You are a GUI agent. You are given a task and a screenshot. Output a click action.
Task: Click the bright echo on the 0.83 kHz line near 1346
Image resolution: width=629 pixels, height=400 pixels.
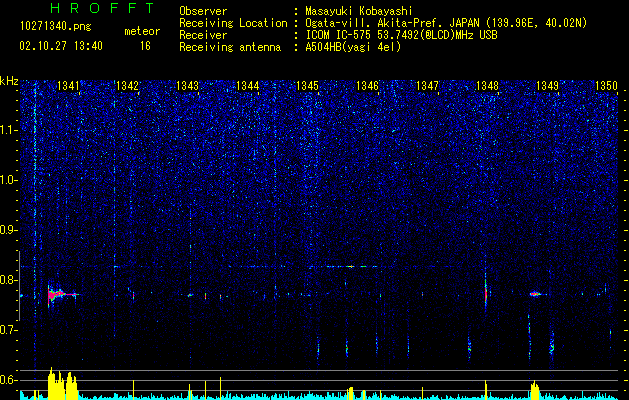(351, 266)
